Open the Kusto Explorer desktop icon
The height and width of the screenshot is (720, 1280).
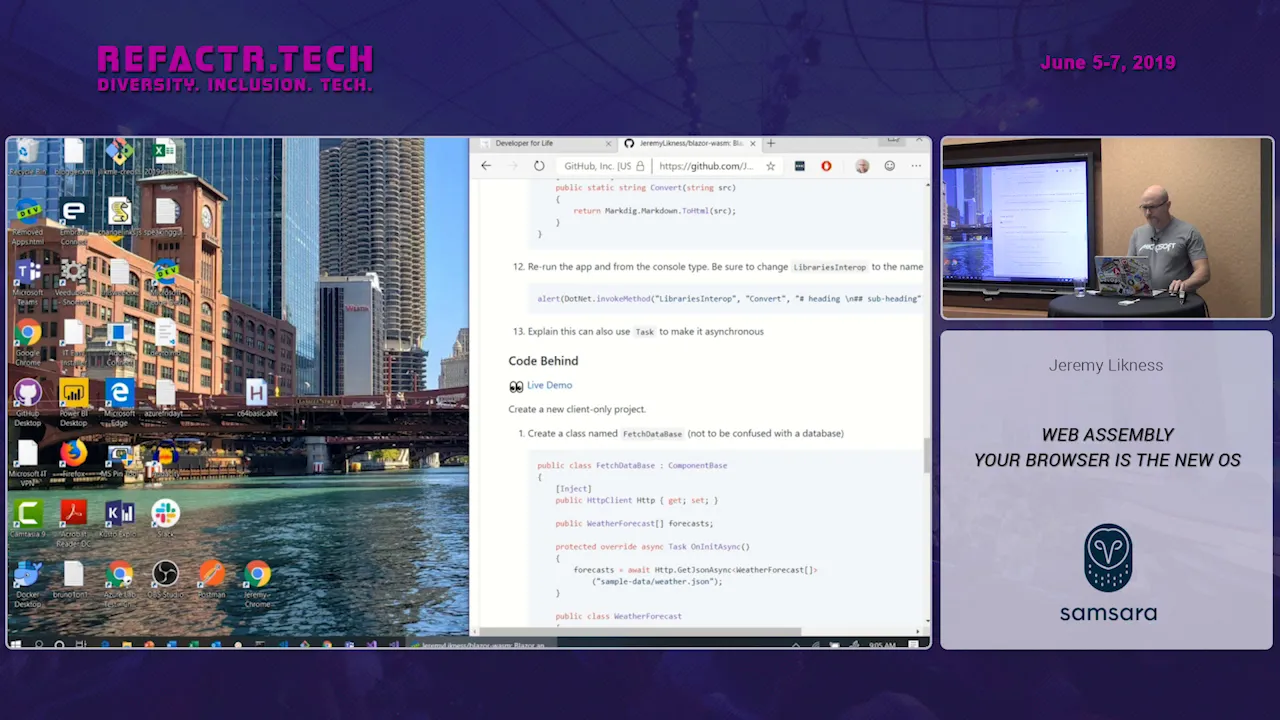click(119, 516)
